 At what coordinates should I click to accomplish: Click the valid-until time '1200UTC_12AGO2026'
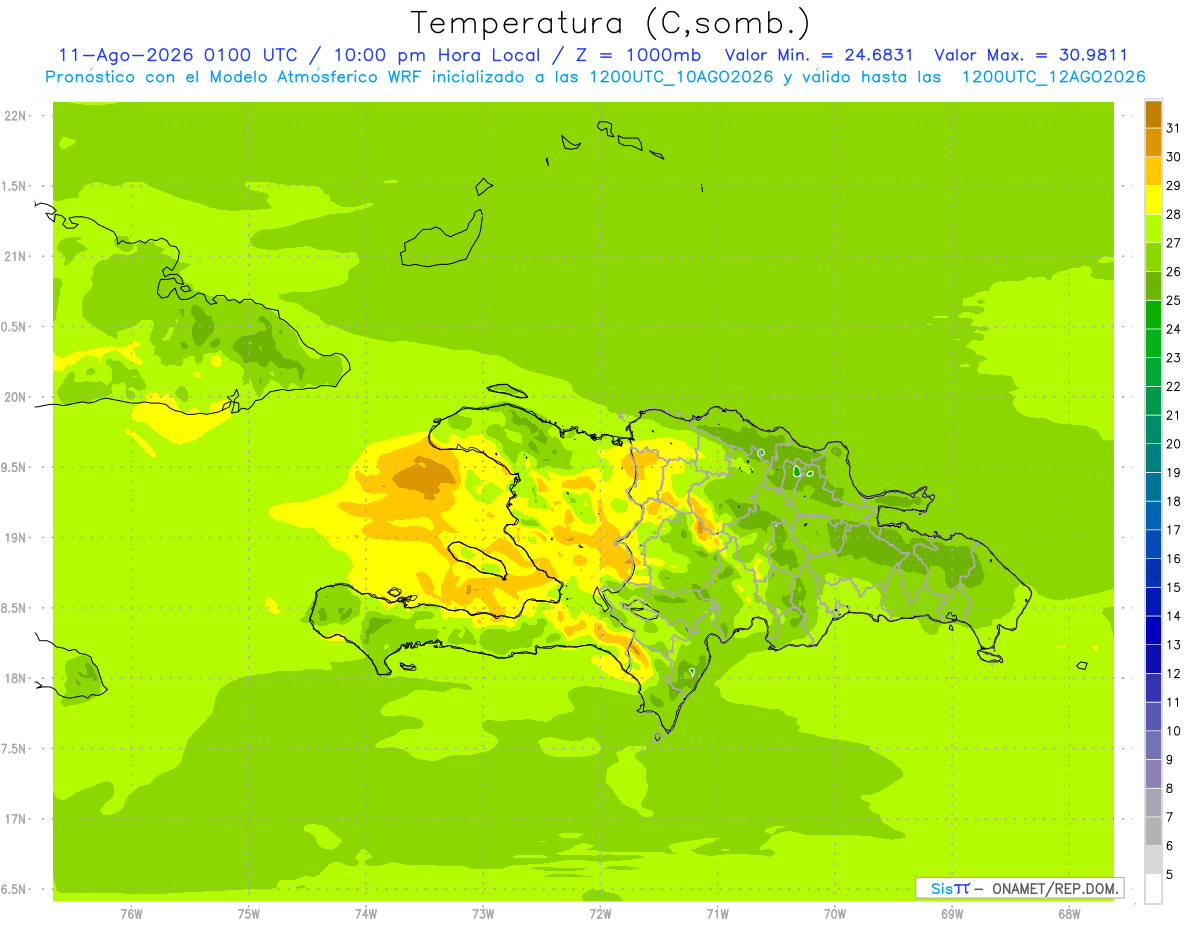(1053, 77)
